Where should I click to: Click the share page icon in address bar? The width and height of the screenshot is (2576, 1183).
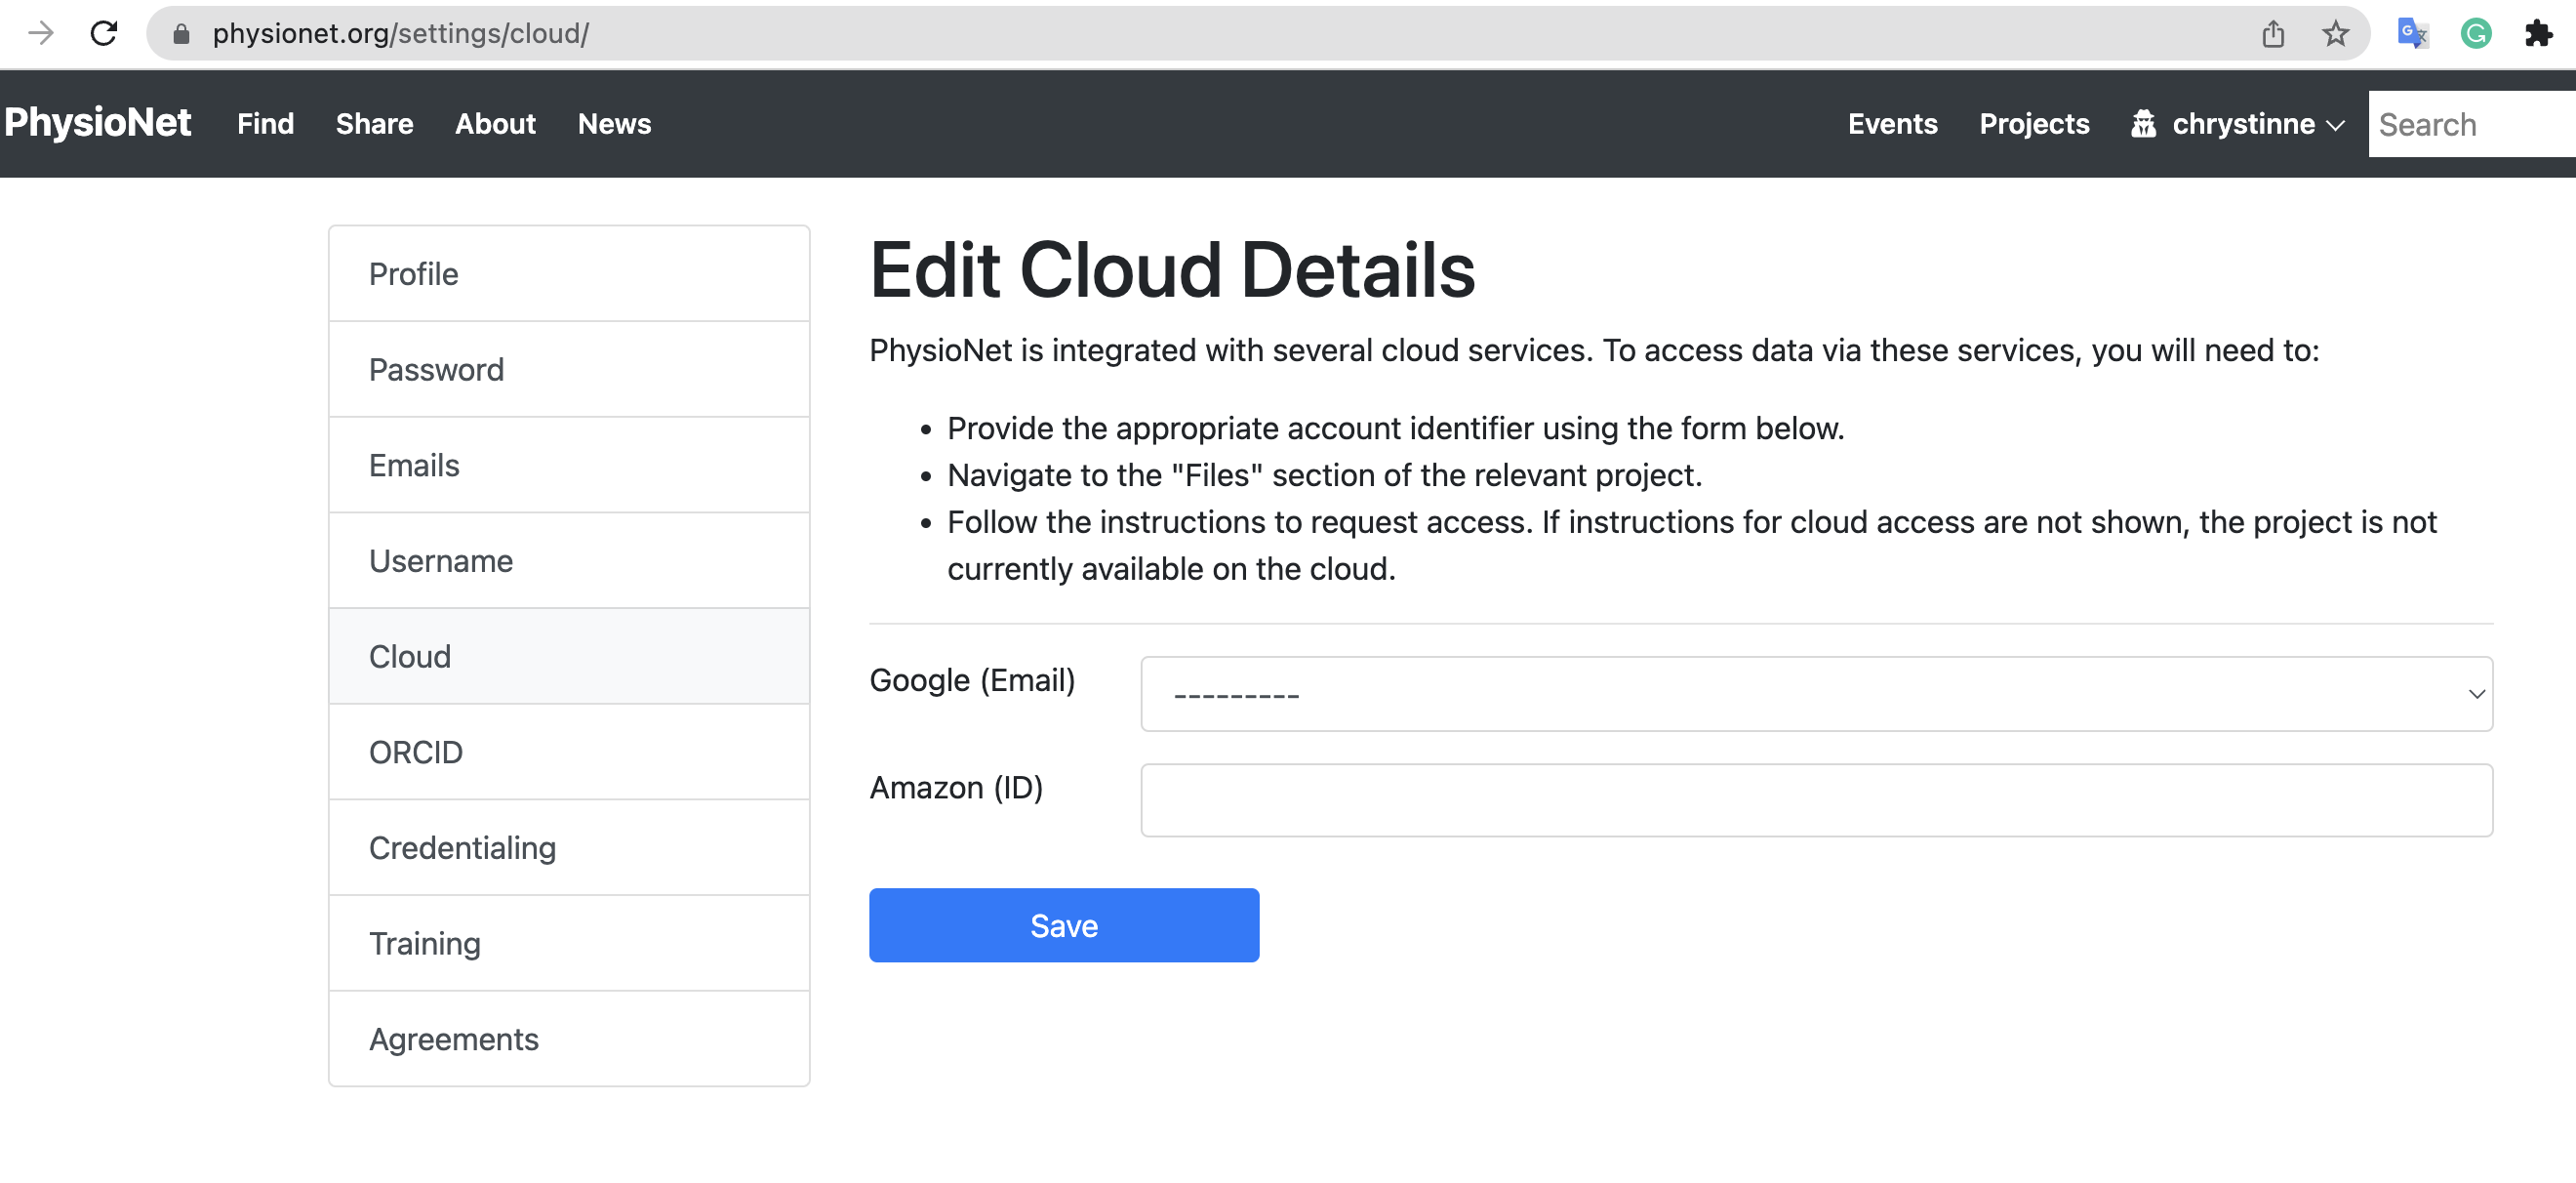2272,33
